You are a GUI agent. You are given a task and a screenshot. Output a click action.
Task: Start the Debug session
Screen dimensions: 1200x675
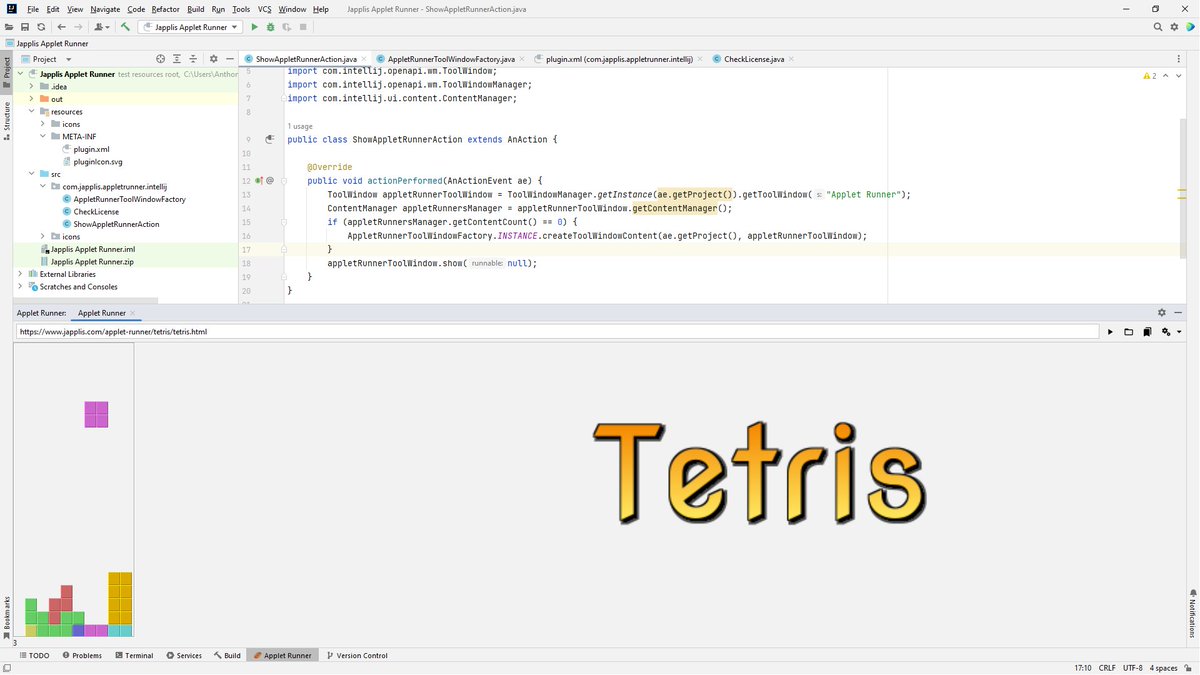268,27
